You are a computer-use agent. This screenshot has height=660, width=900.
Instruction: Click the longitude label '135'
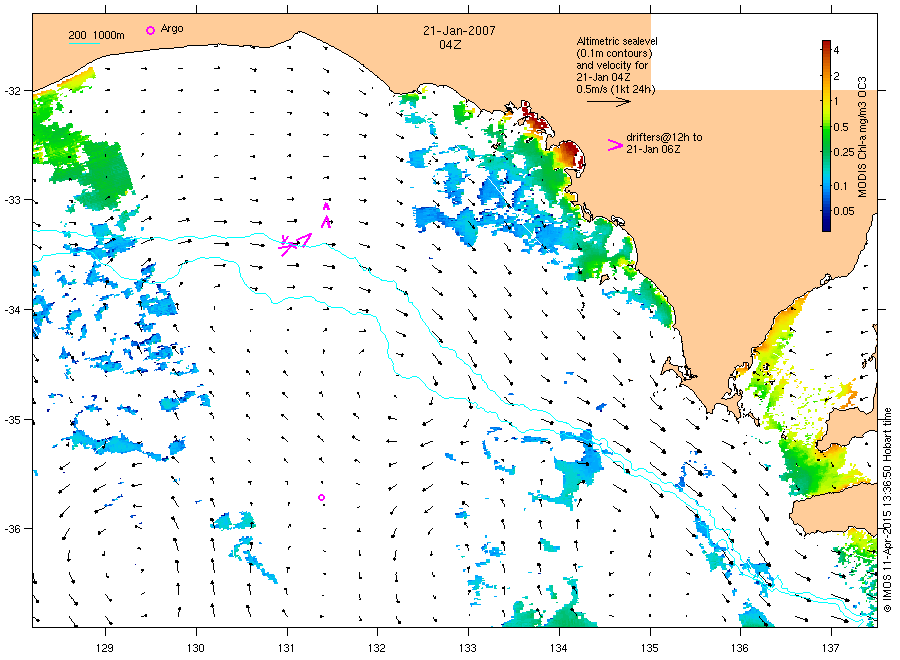[x=650, y=648]
